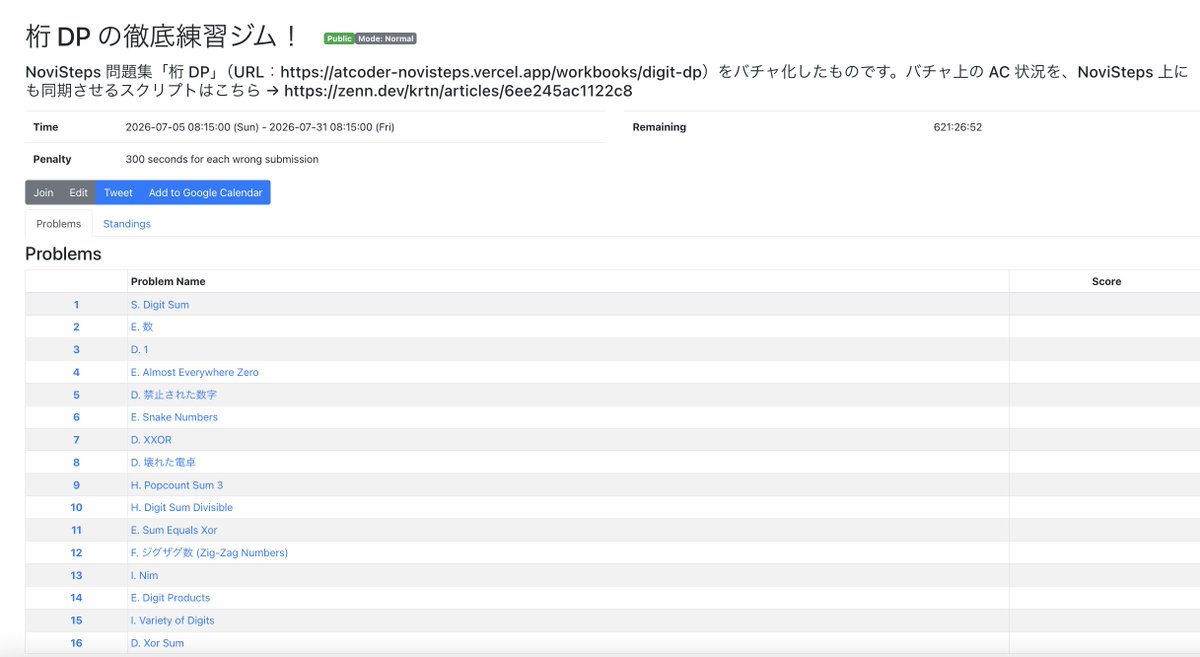This screenshot has width=1200, height=657.
Task: Open problem E. 数
Action: tap(142, 327)
